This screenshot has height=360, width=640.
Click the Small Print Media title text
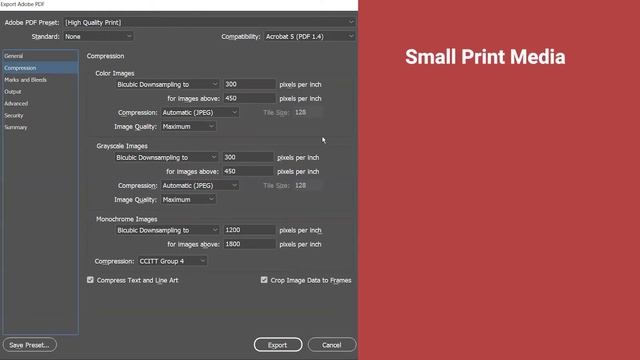pyautogui.click(x=485, y=57)
